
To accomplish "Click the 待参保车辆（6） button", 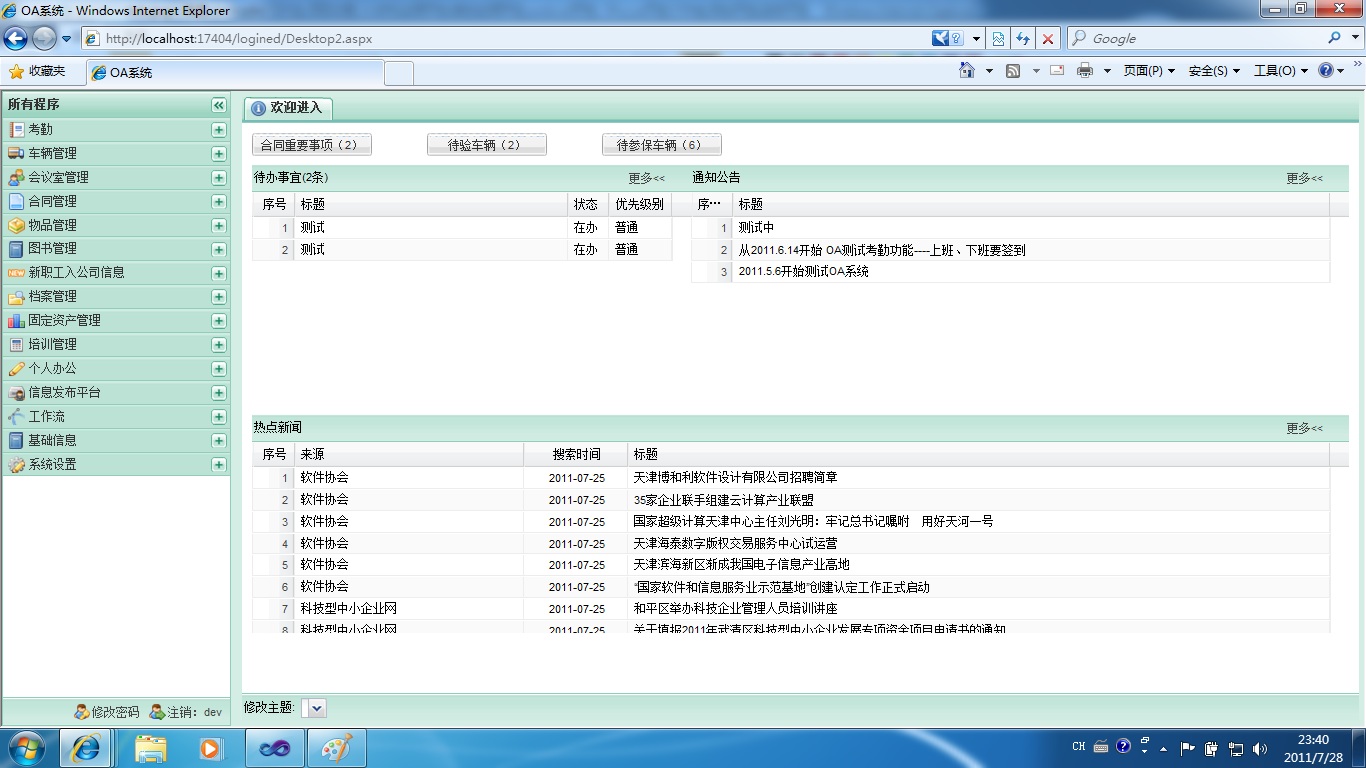I will tap(661, 145).
